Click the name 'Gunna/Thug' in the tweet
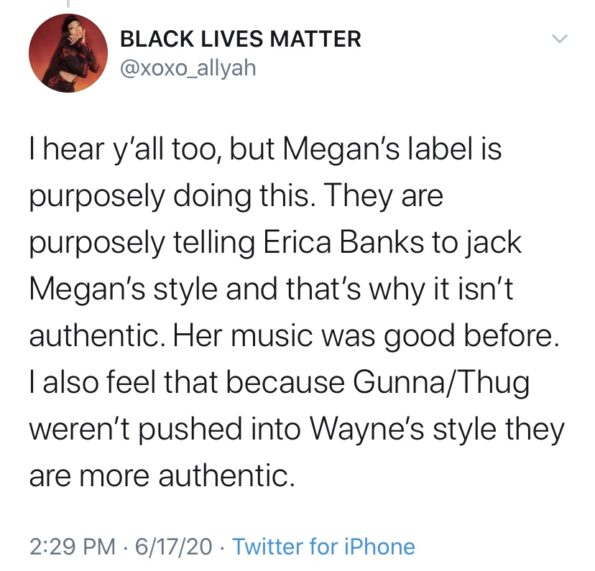This screenshot has width=595, height=571. [441, 383]
